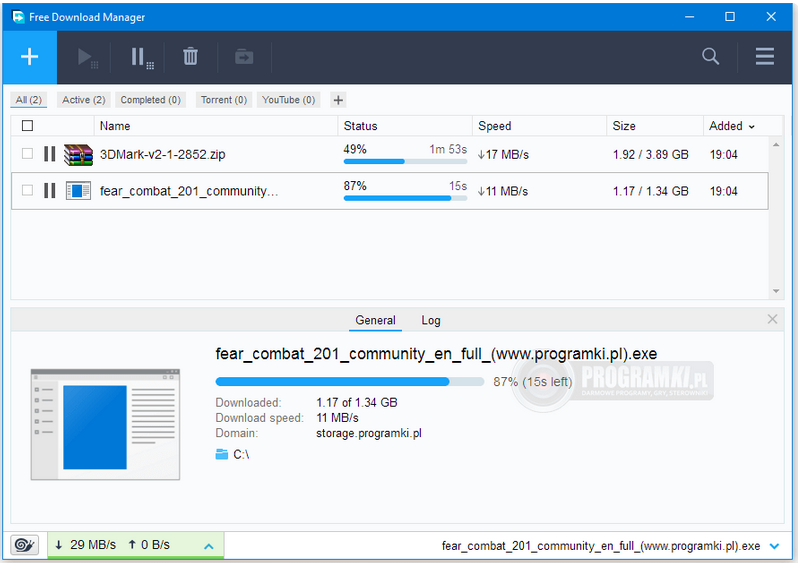This screenshot has height=563, width=798.
Task: Check the fear_combat_201_community row checkbox
Action: (27, 190)
